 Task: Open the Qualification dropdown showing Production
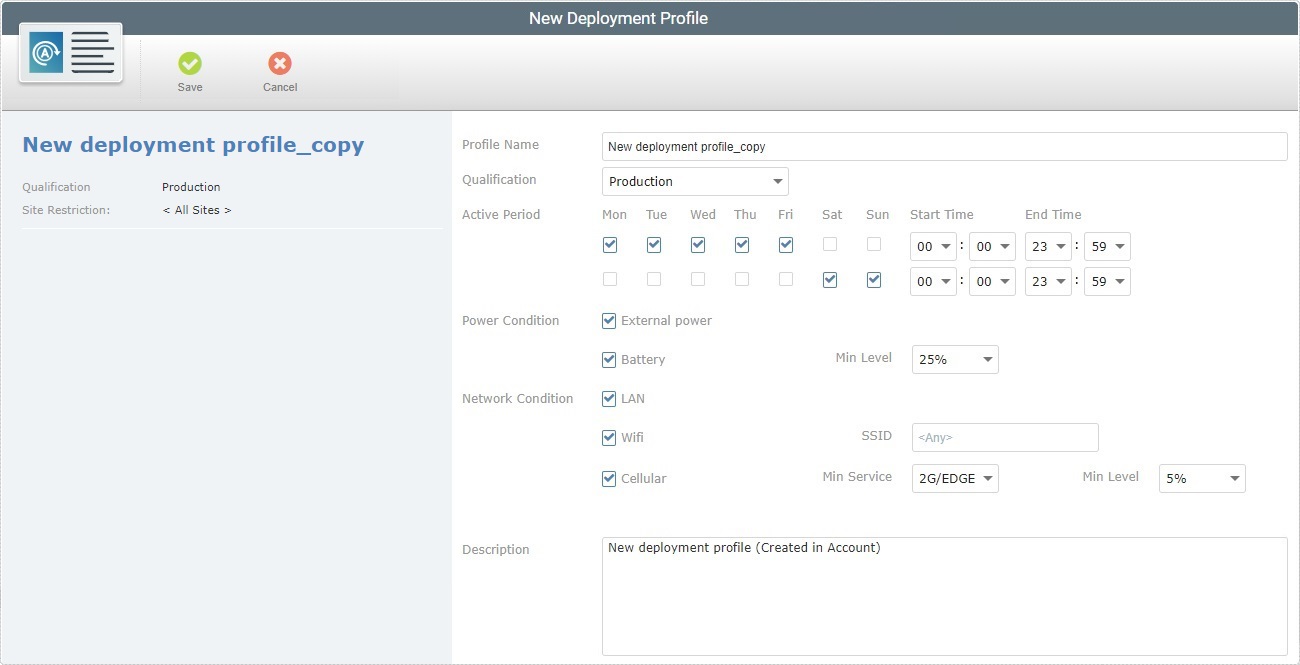pos(693,181)
